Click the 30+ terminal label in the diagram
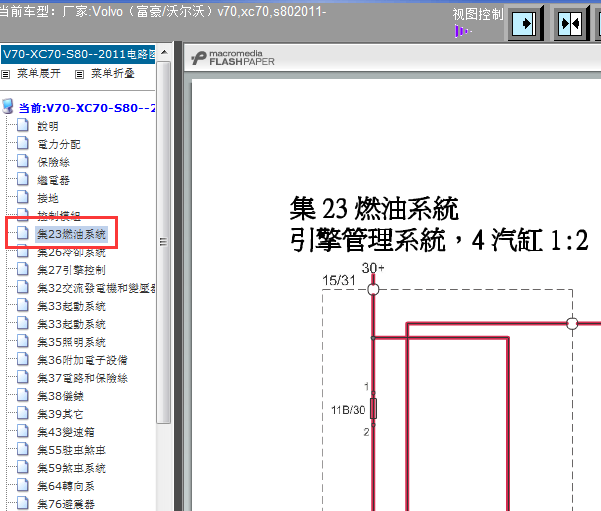Viewport: 601px width, 511px height. [x=373, y=268]
